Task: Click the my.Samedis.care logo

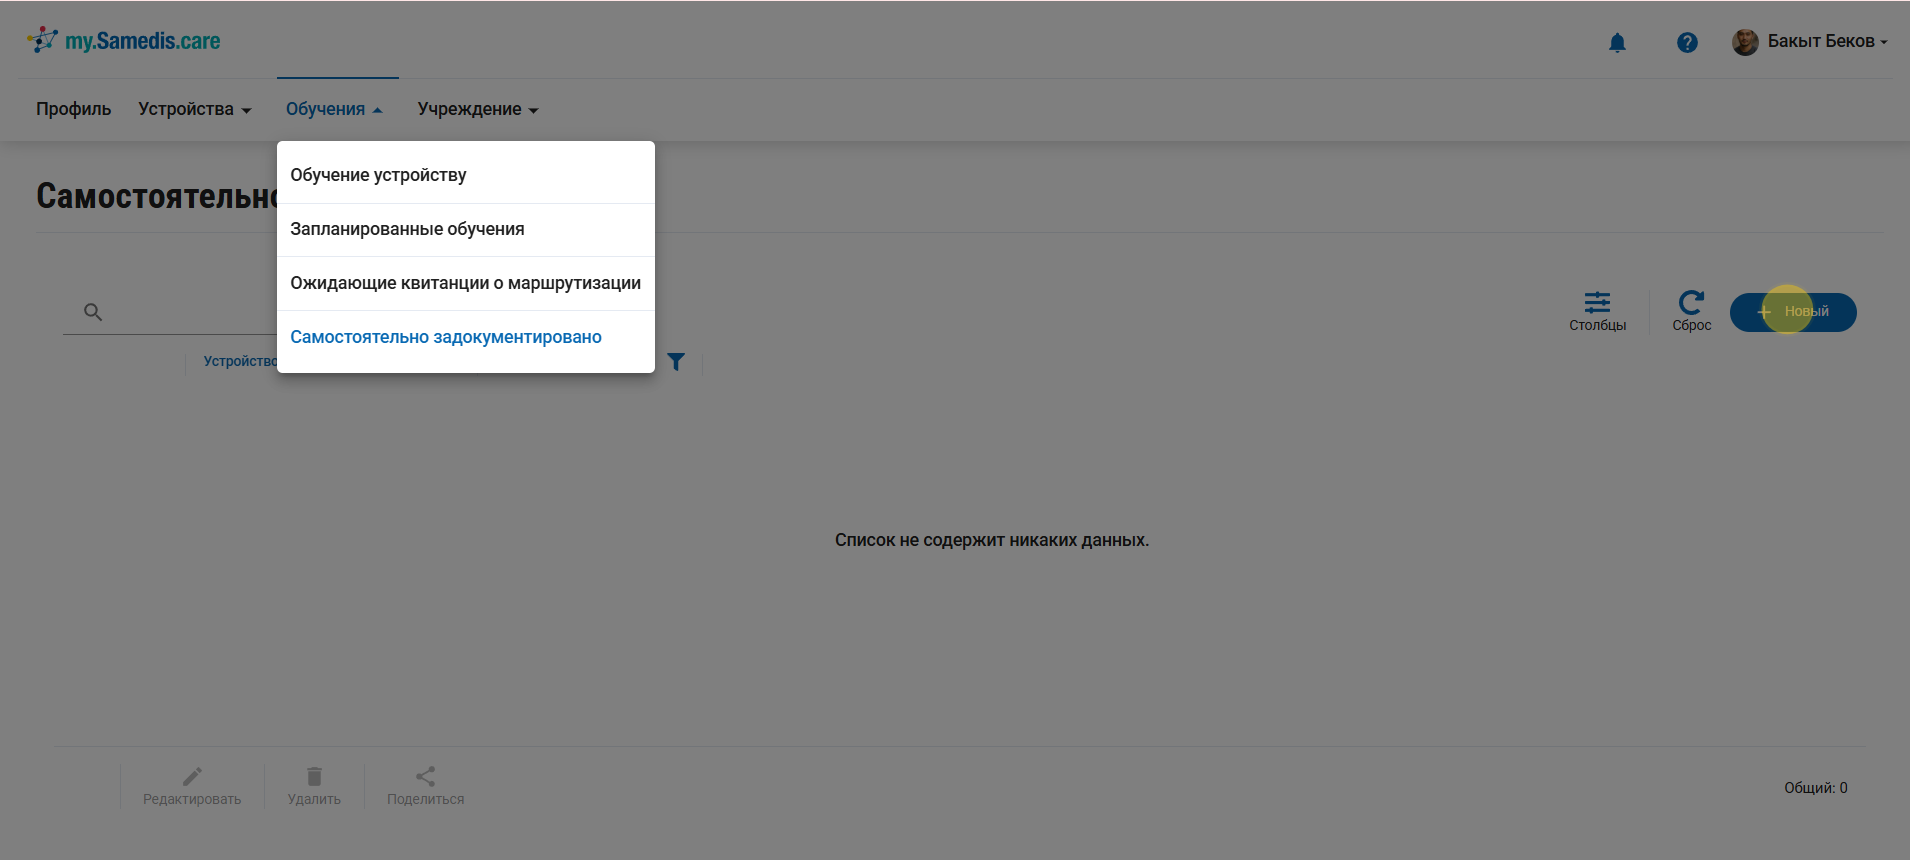Action: [x=124, y=41]
